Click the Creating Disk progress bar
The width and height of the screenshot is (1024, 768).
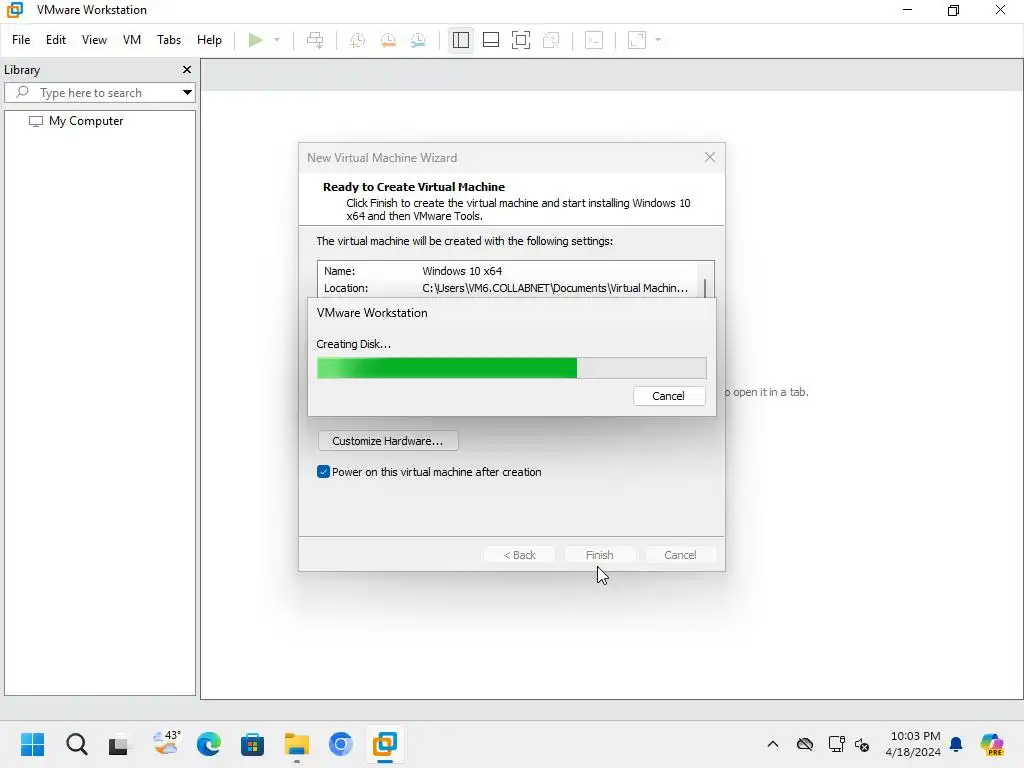click(x=511, y=368)
